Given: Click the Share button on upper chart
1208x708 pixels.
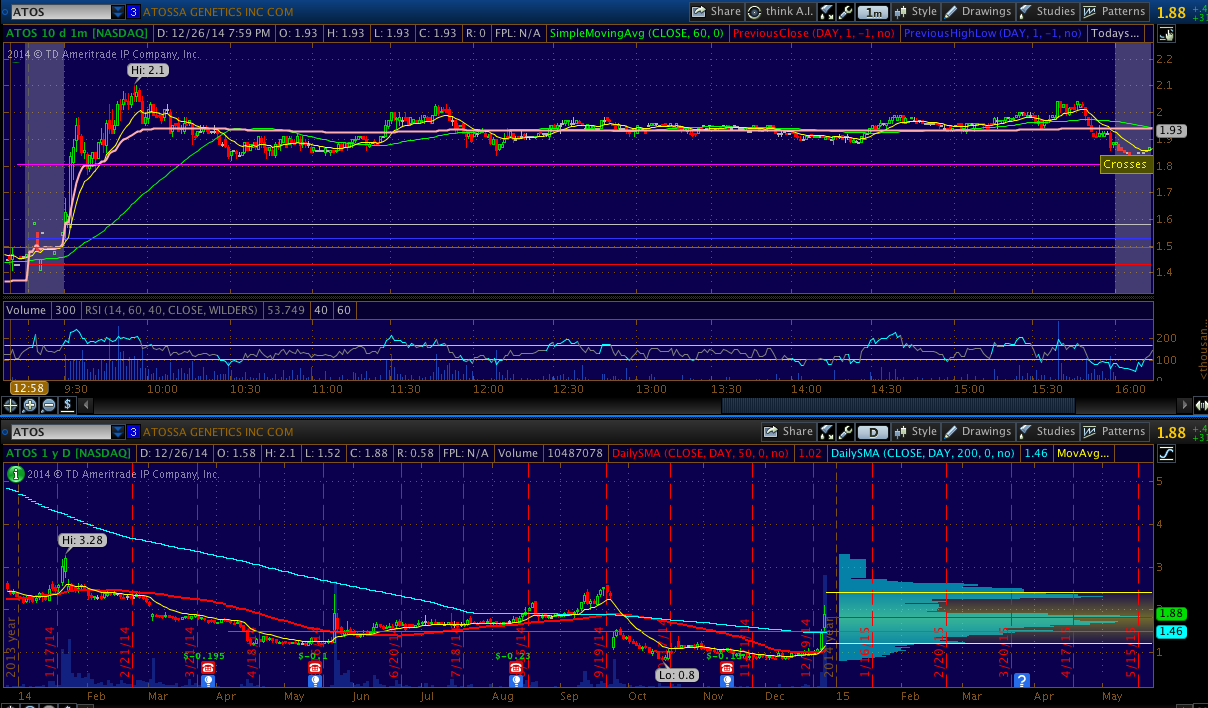Looking at the screenshot, I should coord(716,12).
